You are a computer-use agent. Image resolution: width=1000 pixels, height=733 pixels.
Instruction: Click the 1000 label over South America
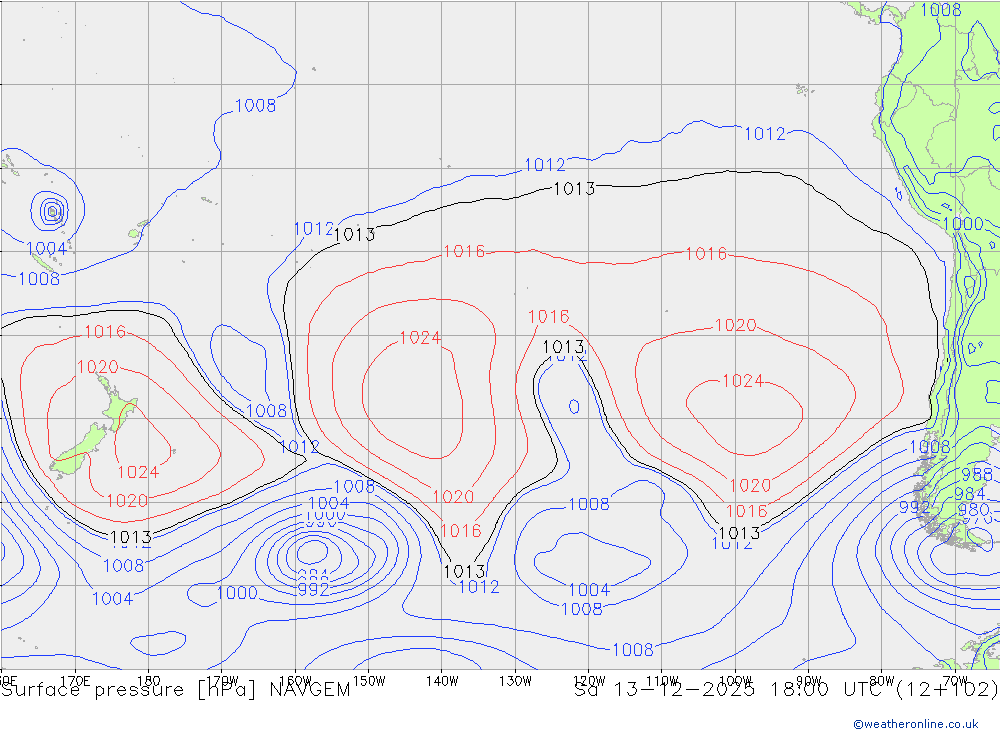tap(962, 224)
